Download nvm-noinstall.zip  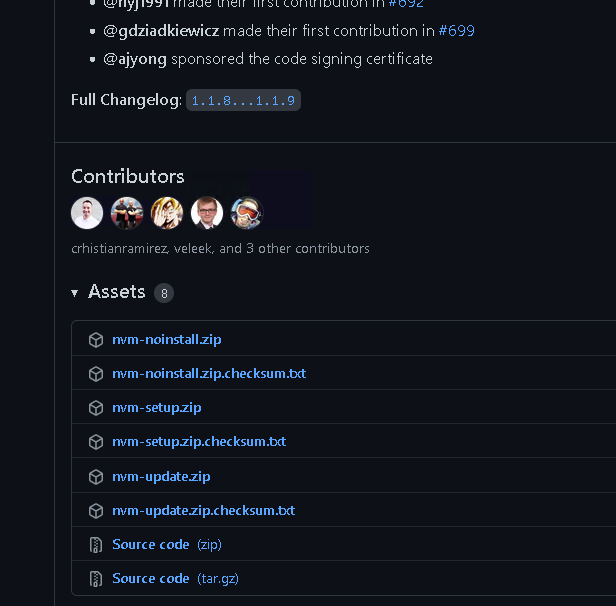(167, 339)
